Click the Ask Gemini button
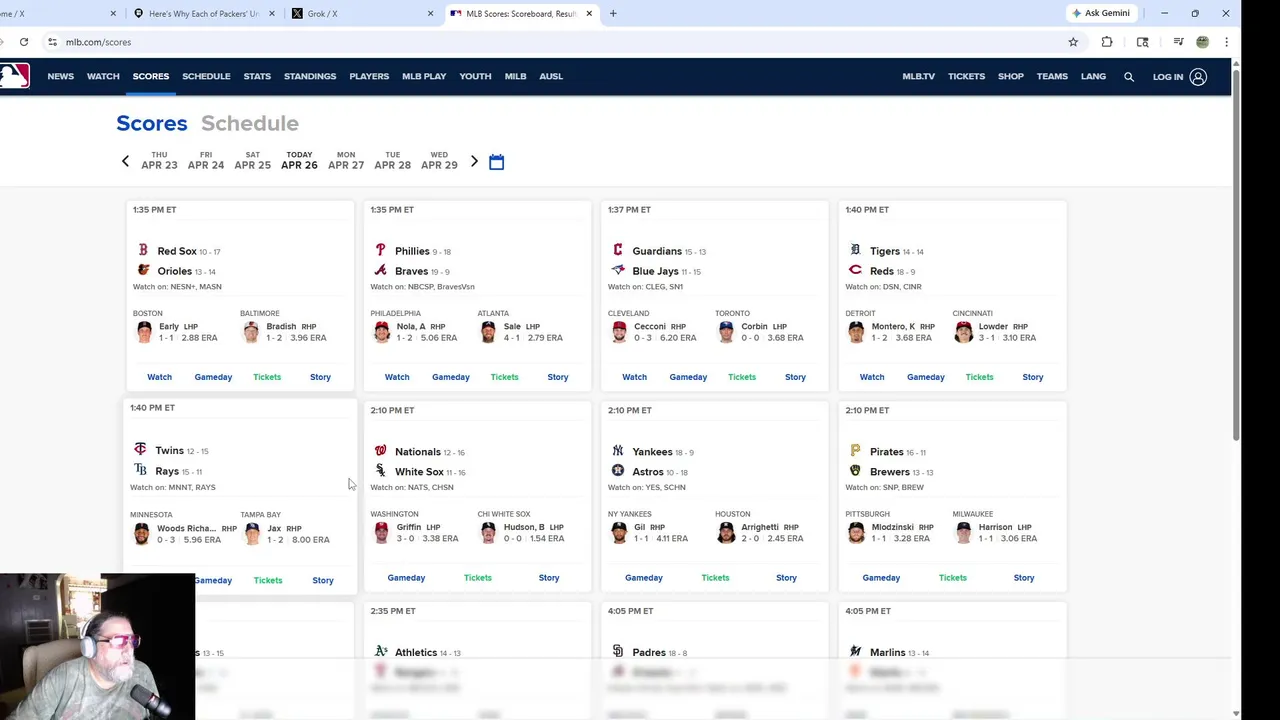1280x720 pixels. click(x=1101, y=13)
